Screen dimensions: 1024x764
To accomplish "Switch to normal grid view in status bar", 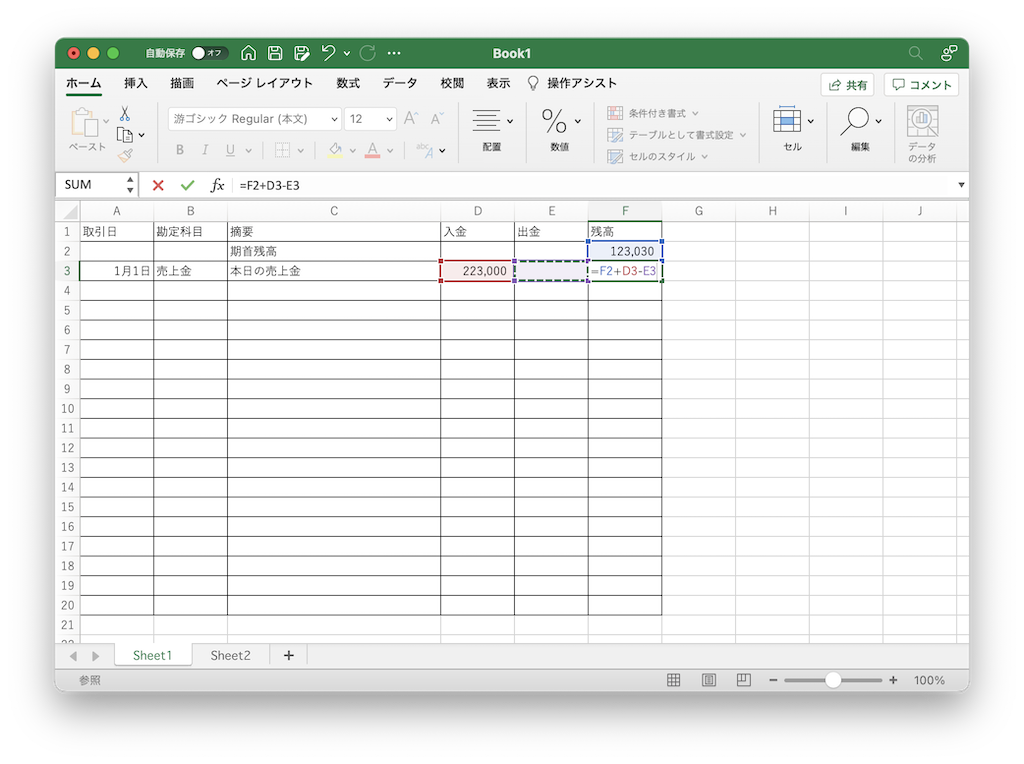I will 674,680.
